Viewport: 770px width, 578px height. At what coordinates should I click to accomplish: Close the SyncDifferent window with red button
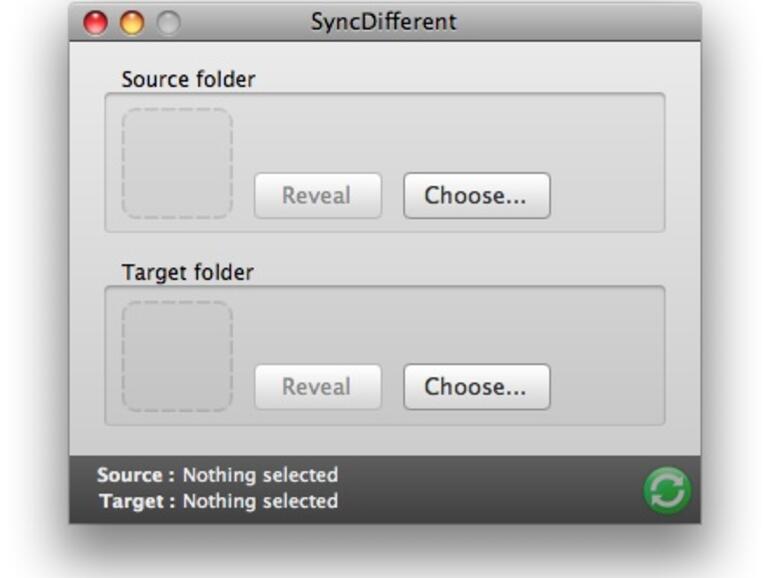click(x=96, y=22)
